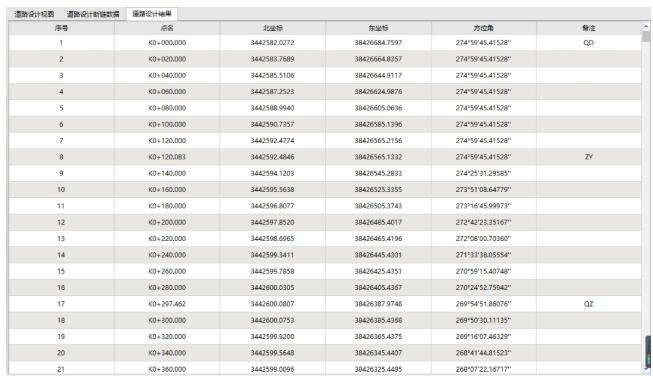This screenshot has width=653, height=388.
Task: Click the 备注 column header
Action: (588, 28)
